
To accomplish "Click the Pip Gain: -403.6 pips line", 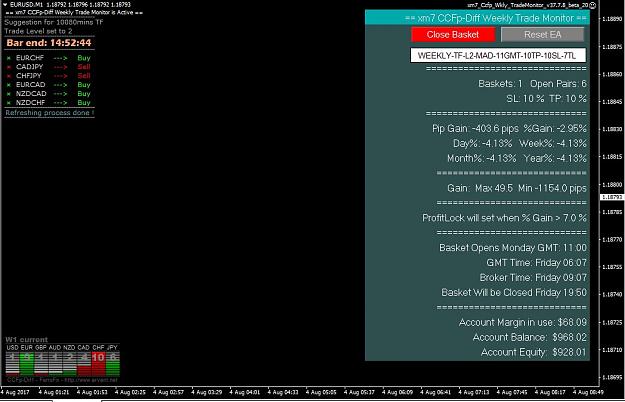I will [509, 128].
